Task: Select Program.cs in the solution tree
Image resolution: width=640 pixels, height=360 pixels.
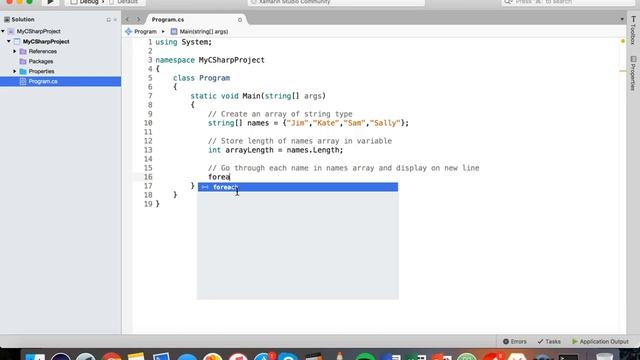Action: point(60,81)
